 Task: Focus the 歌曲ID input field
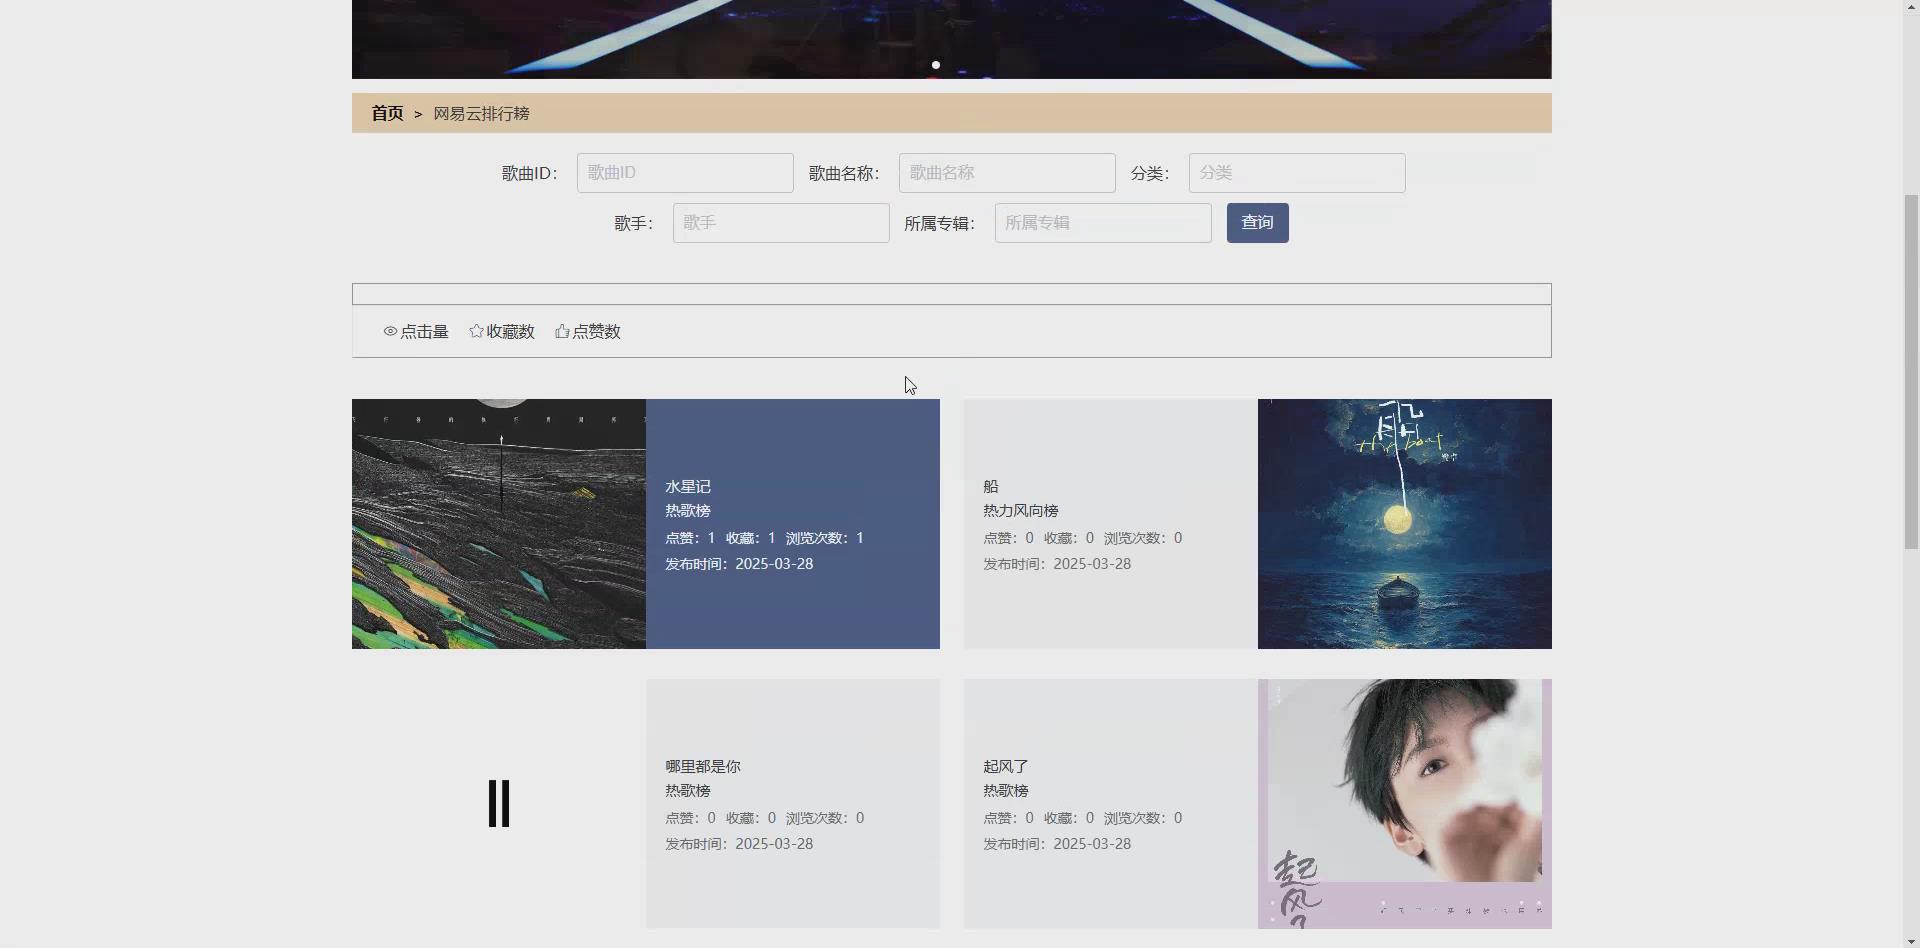[685, 173]
